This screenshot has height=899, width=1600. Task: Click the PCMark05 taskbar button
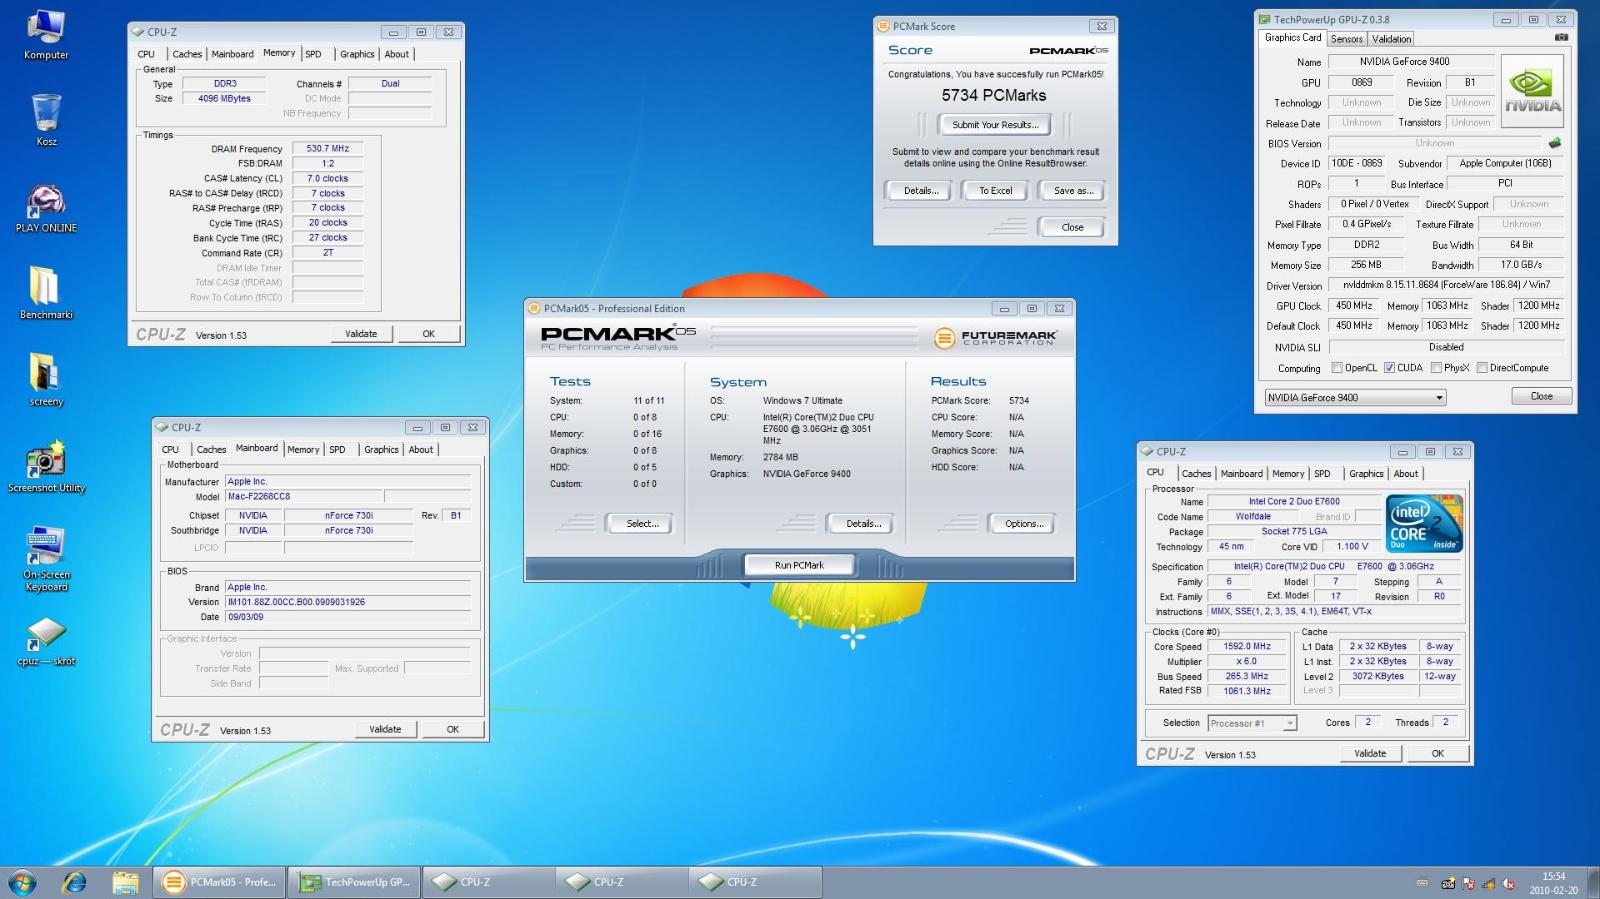[x=219, y=882]
